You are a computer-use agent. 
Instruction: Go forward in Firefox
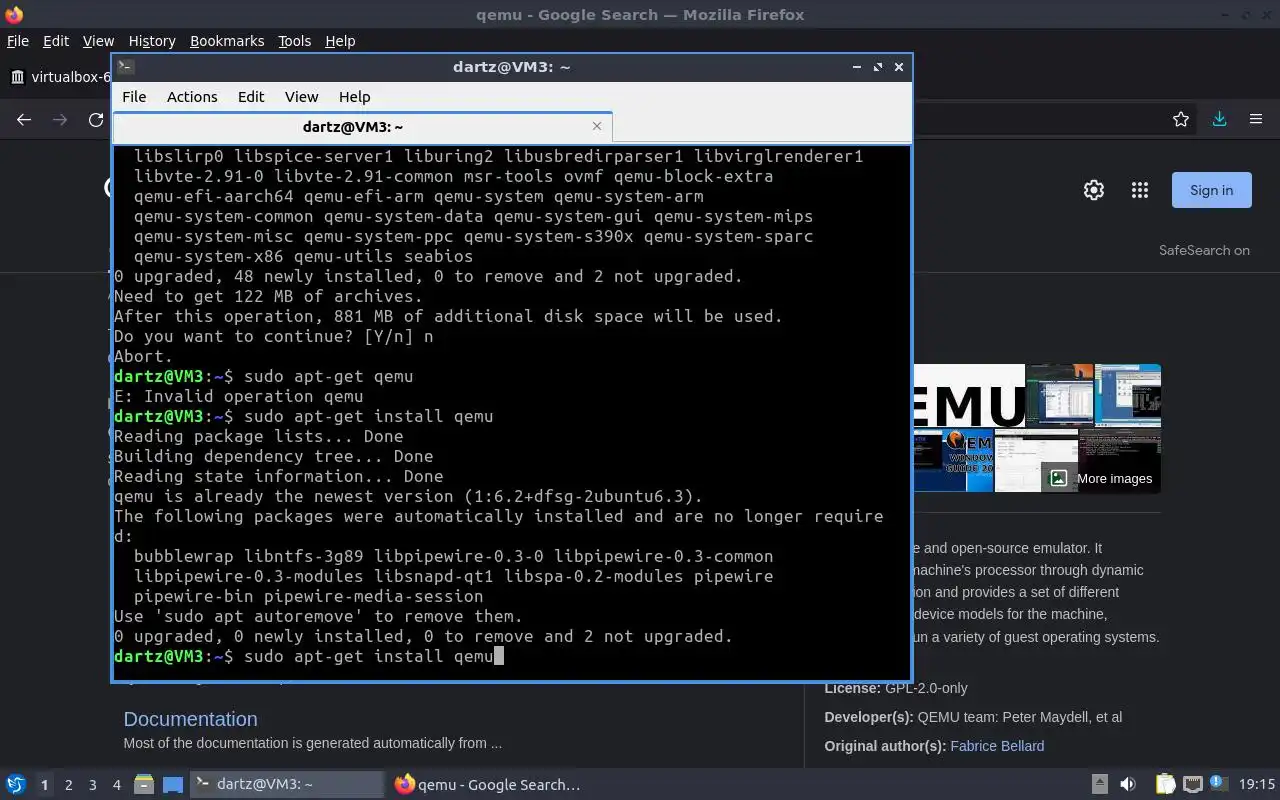[60, 120]
